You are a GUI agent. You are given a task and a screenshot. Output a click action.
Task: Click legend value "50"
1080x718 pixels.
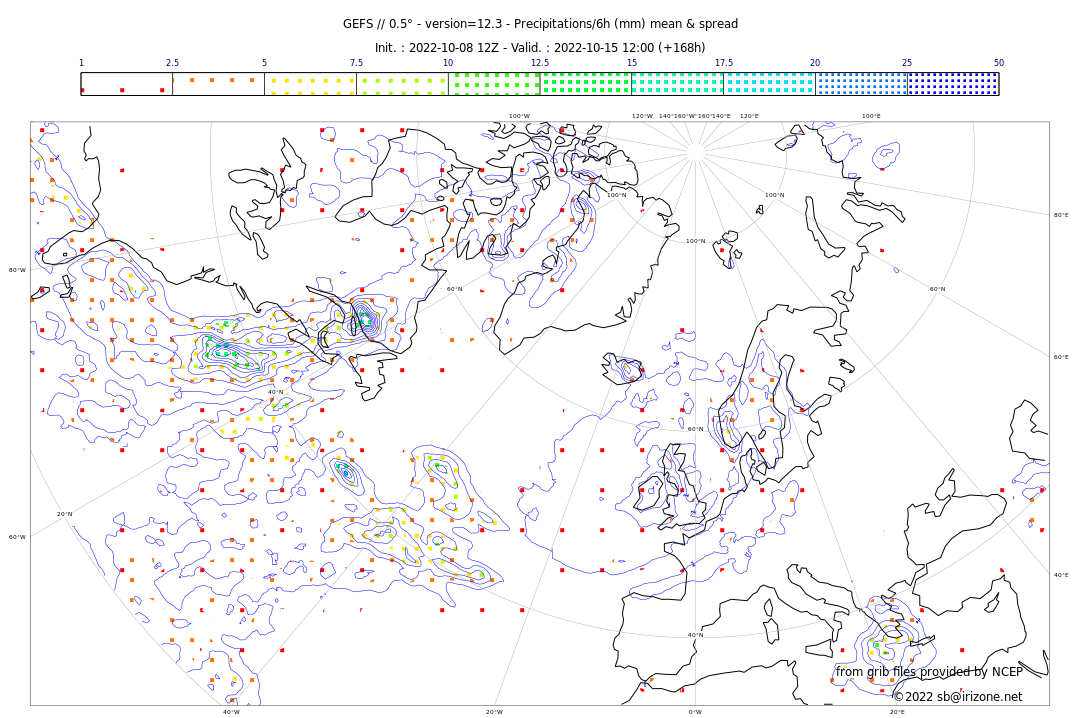point(999,63)
